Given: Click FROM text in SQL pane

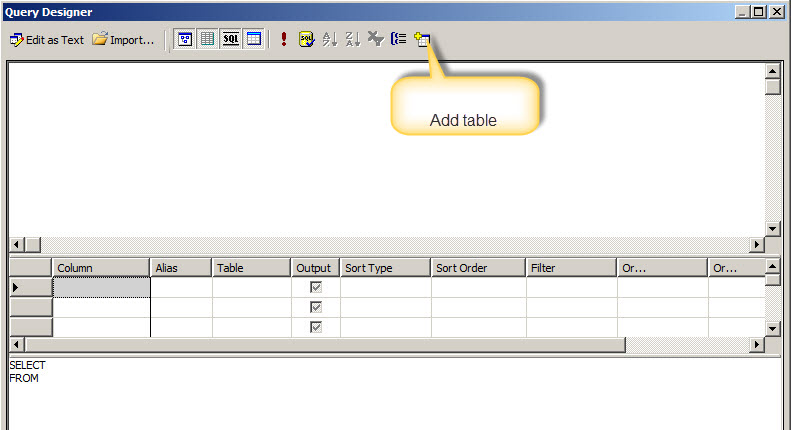Looking at the screenshot, I should [24, 378].
